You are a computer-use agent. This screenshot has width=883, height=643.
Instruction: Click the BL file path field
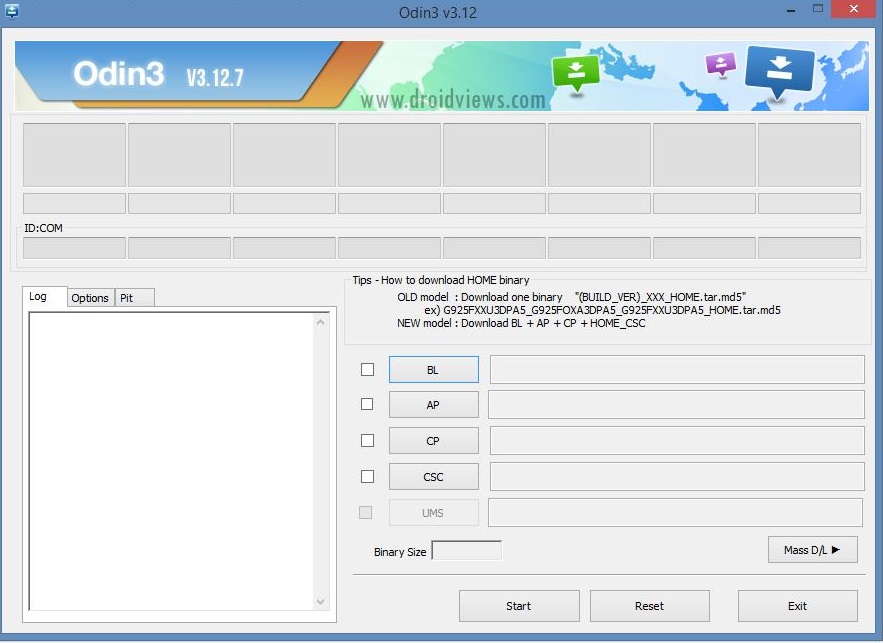pyautogui.click(x=677, y=369)
